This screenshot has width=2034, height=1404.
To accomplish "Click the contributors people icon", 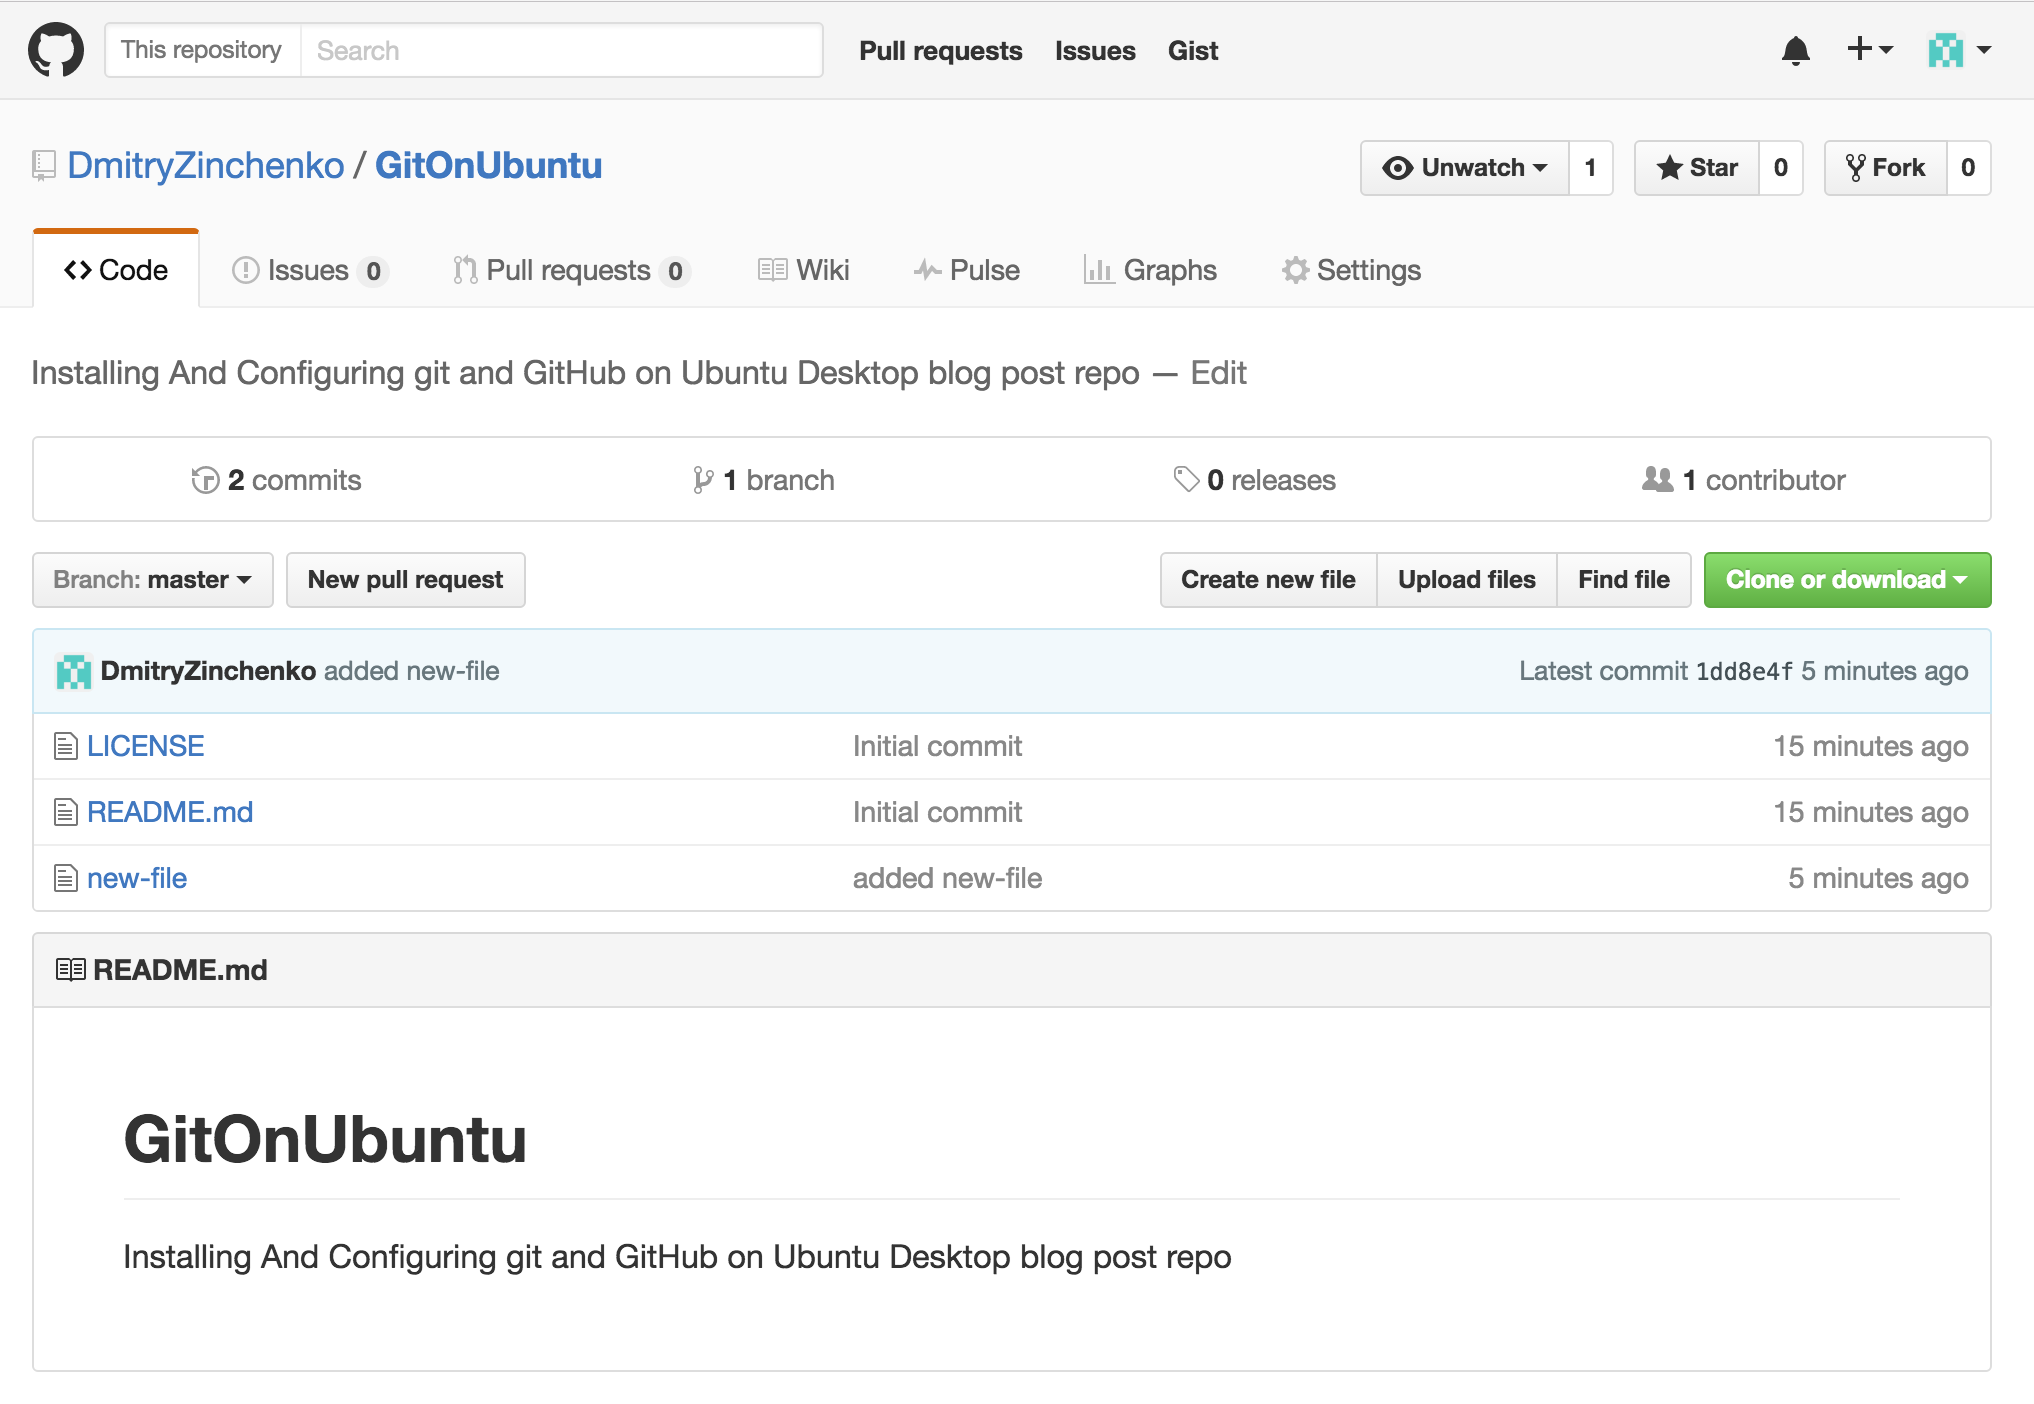I will pos(1657,480).
